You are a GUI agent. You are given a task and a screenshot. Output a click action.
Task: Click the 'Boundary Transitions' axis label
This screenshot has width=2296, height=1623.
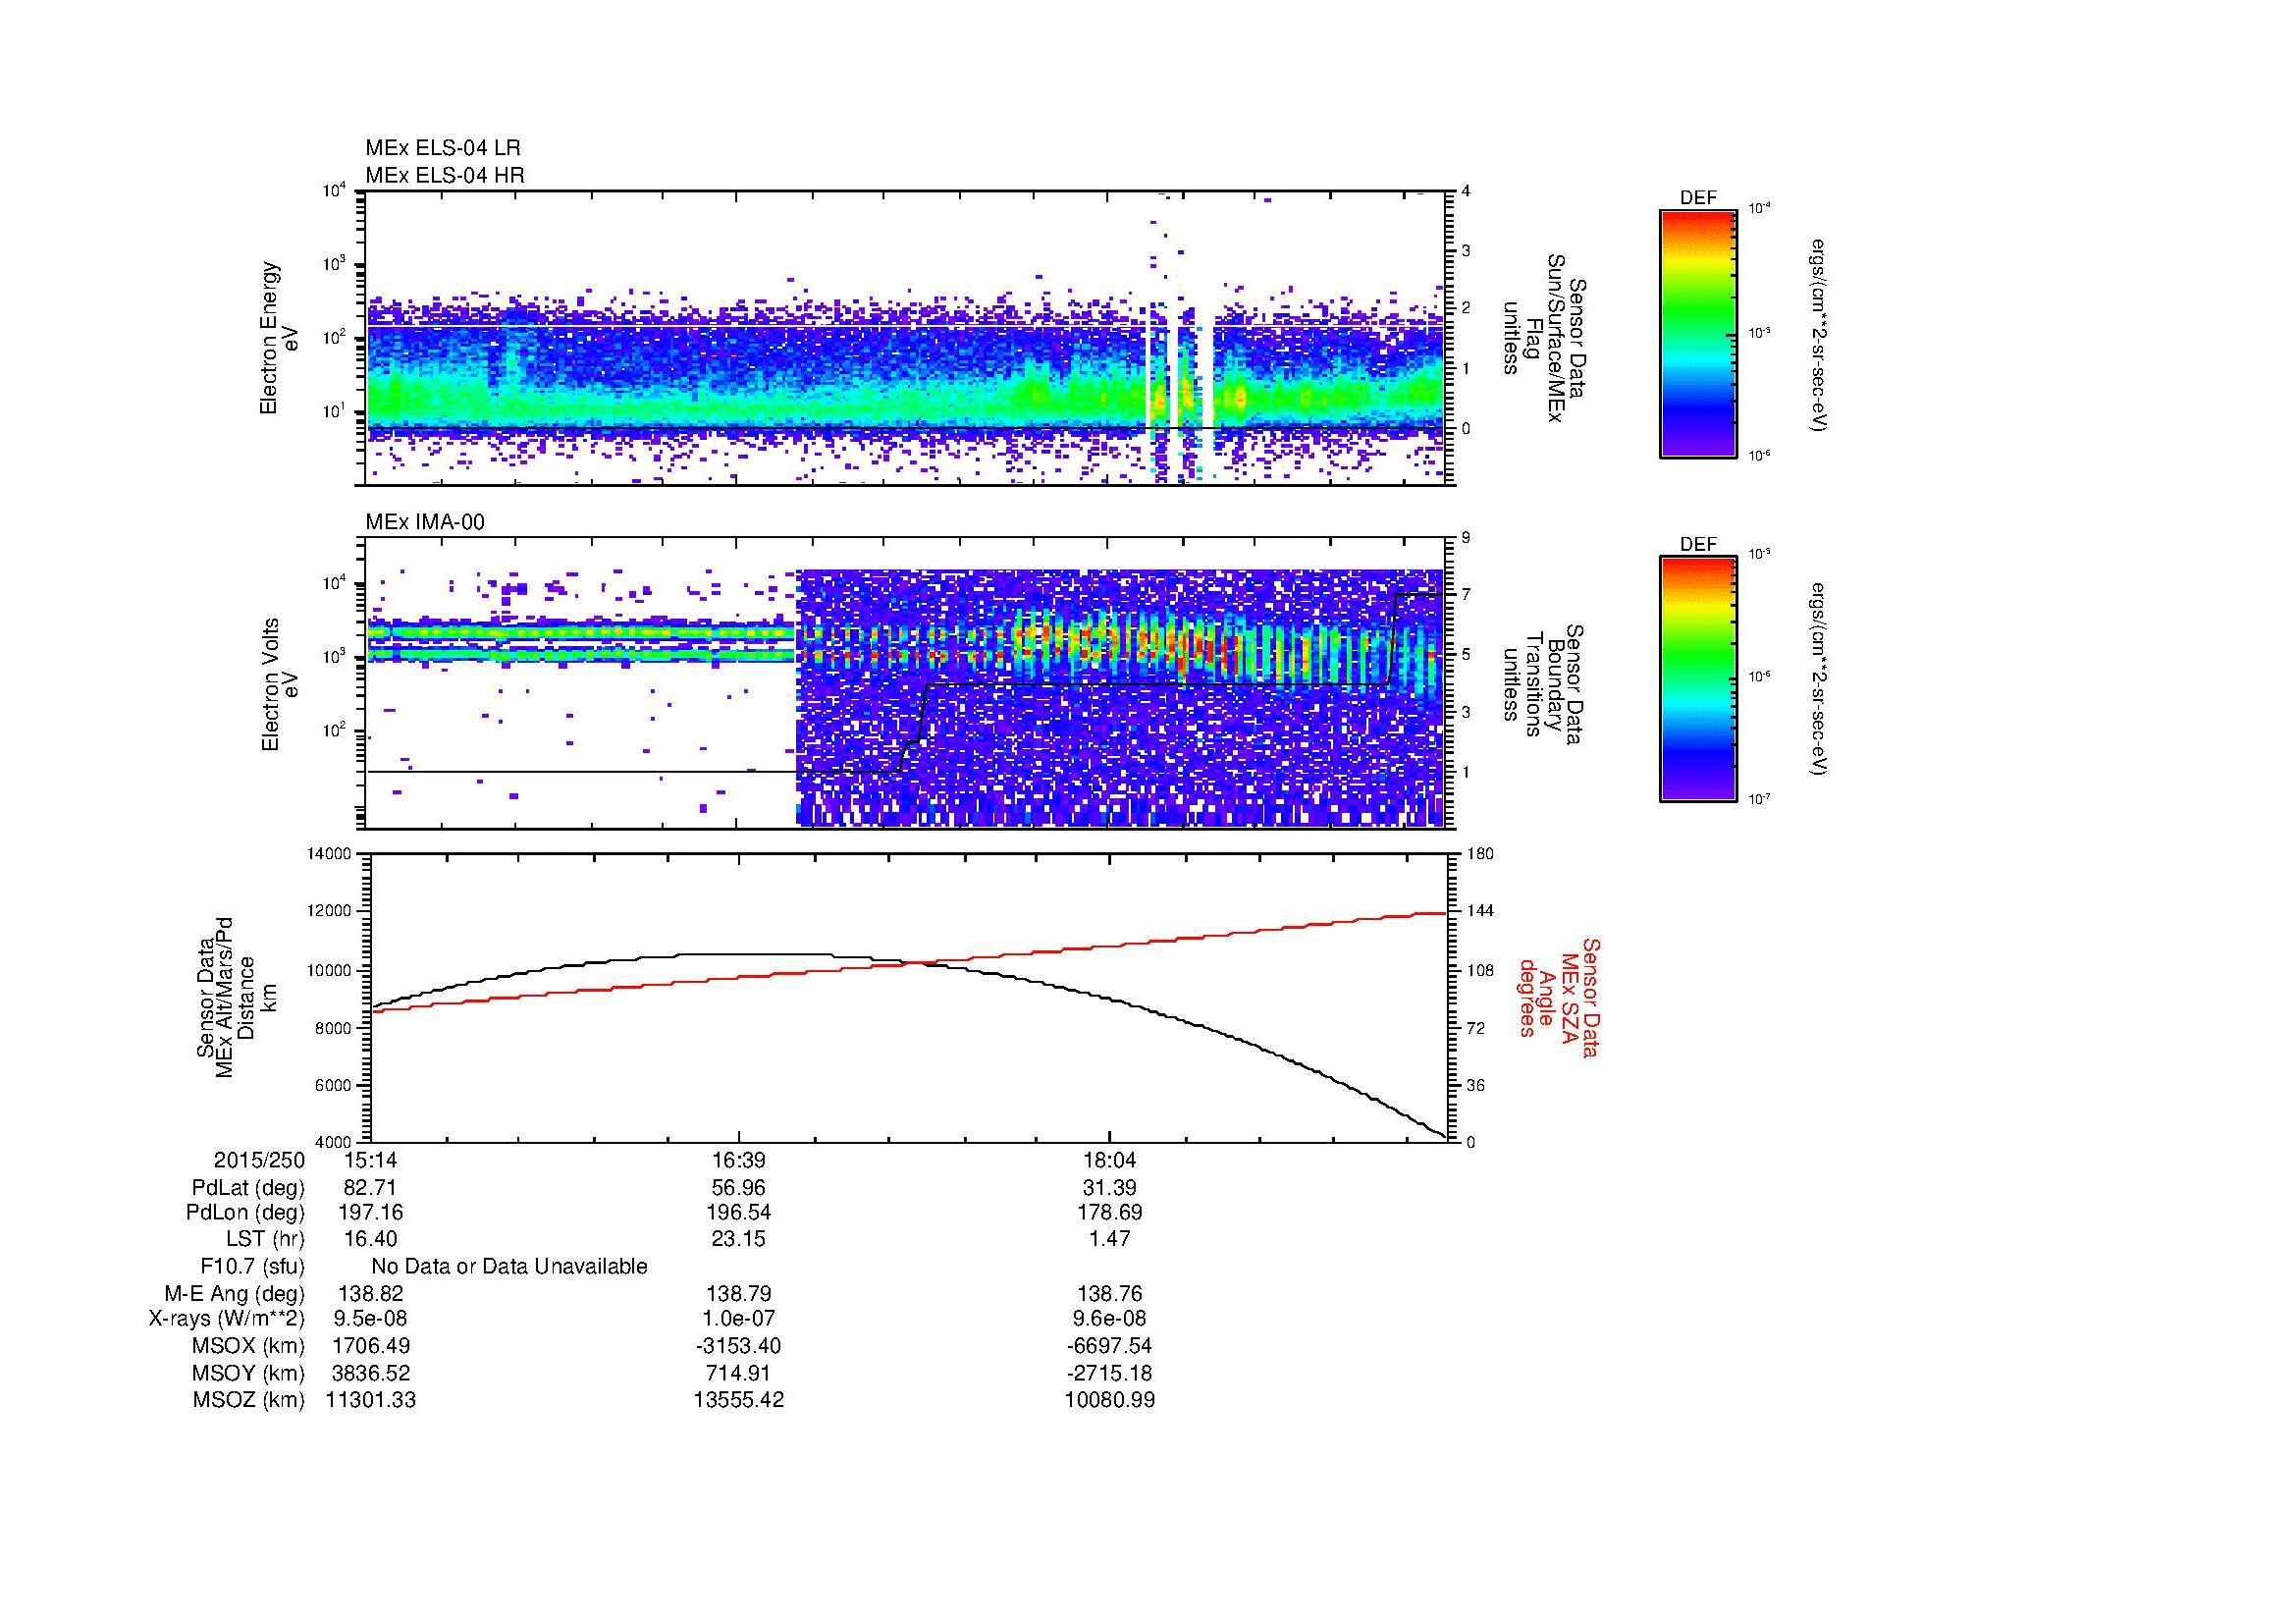(x=1543, y=684)
